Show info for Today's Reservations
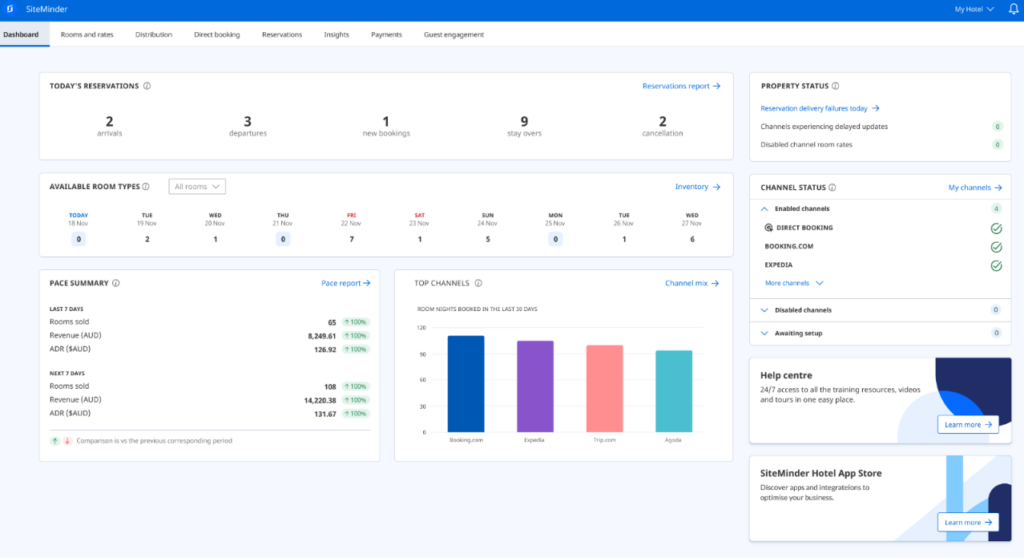This screenshot has height=558, width=1024. (x=147, y=86)
